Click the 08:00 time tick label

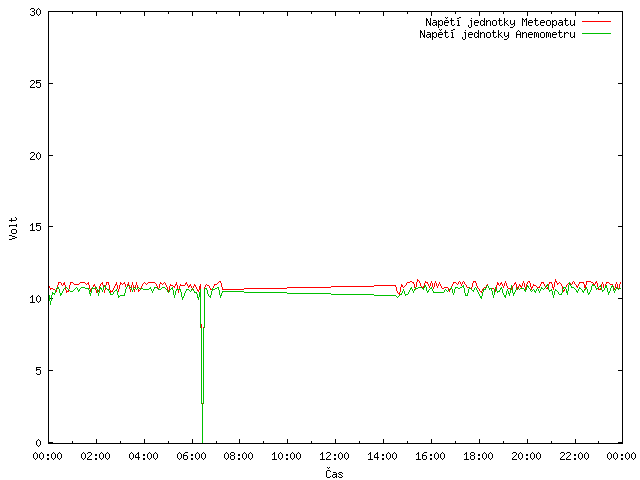(238, 456)
